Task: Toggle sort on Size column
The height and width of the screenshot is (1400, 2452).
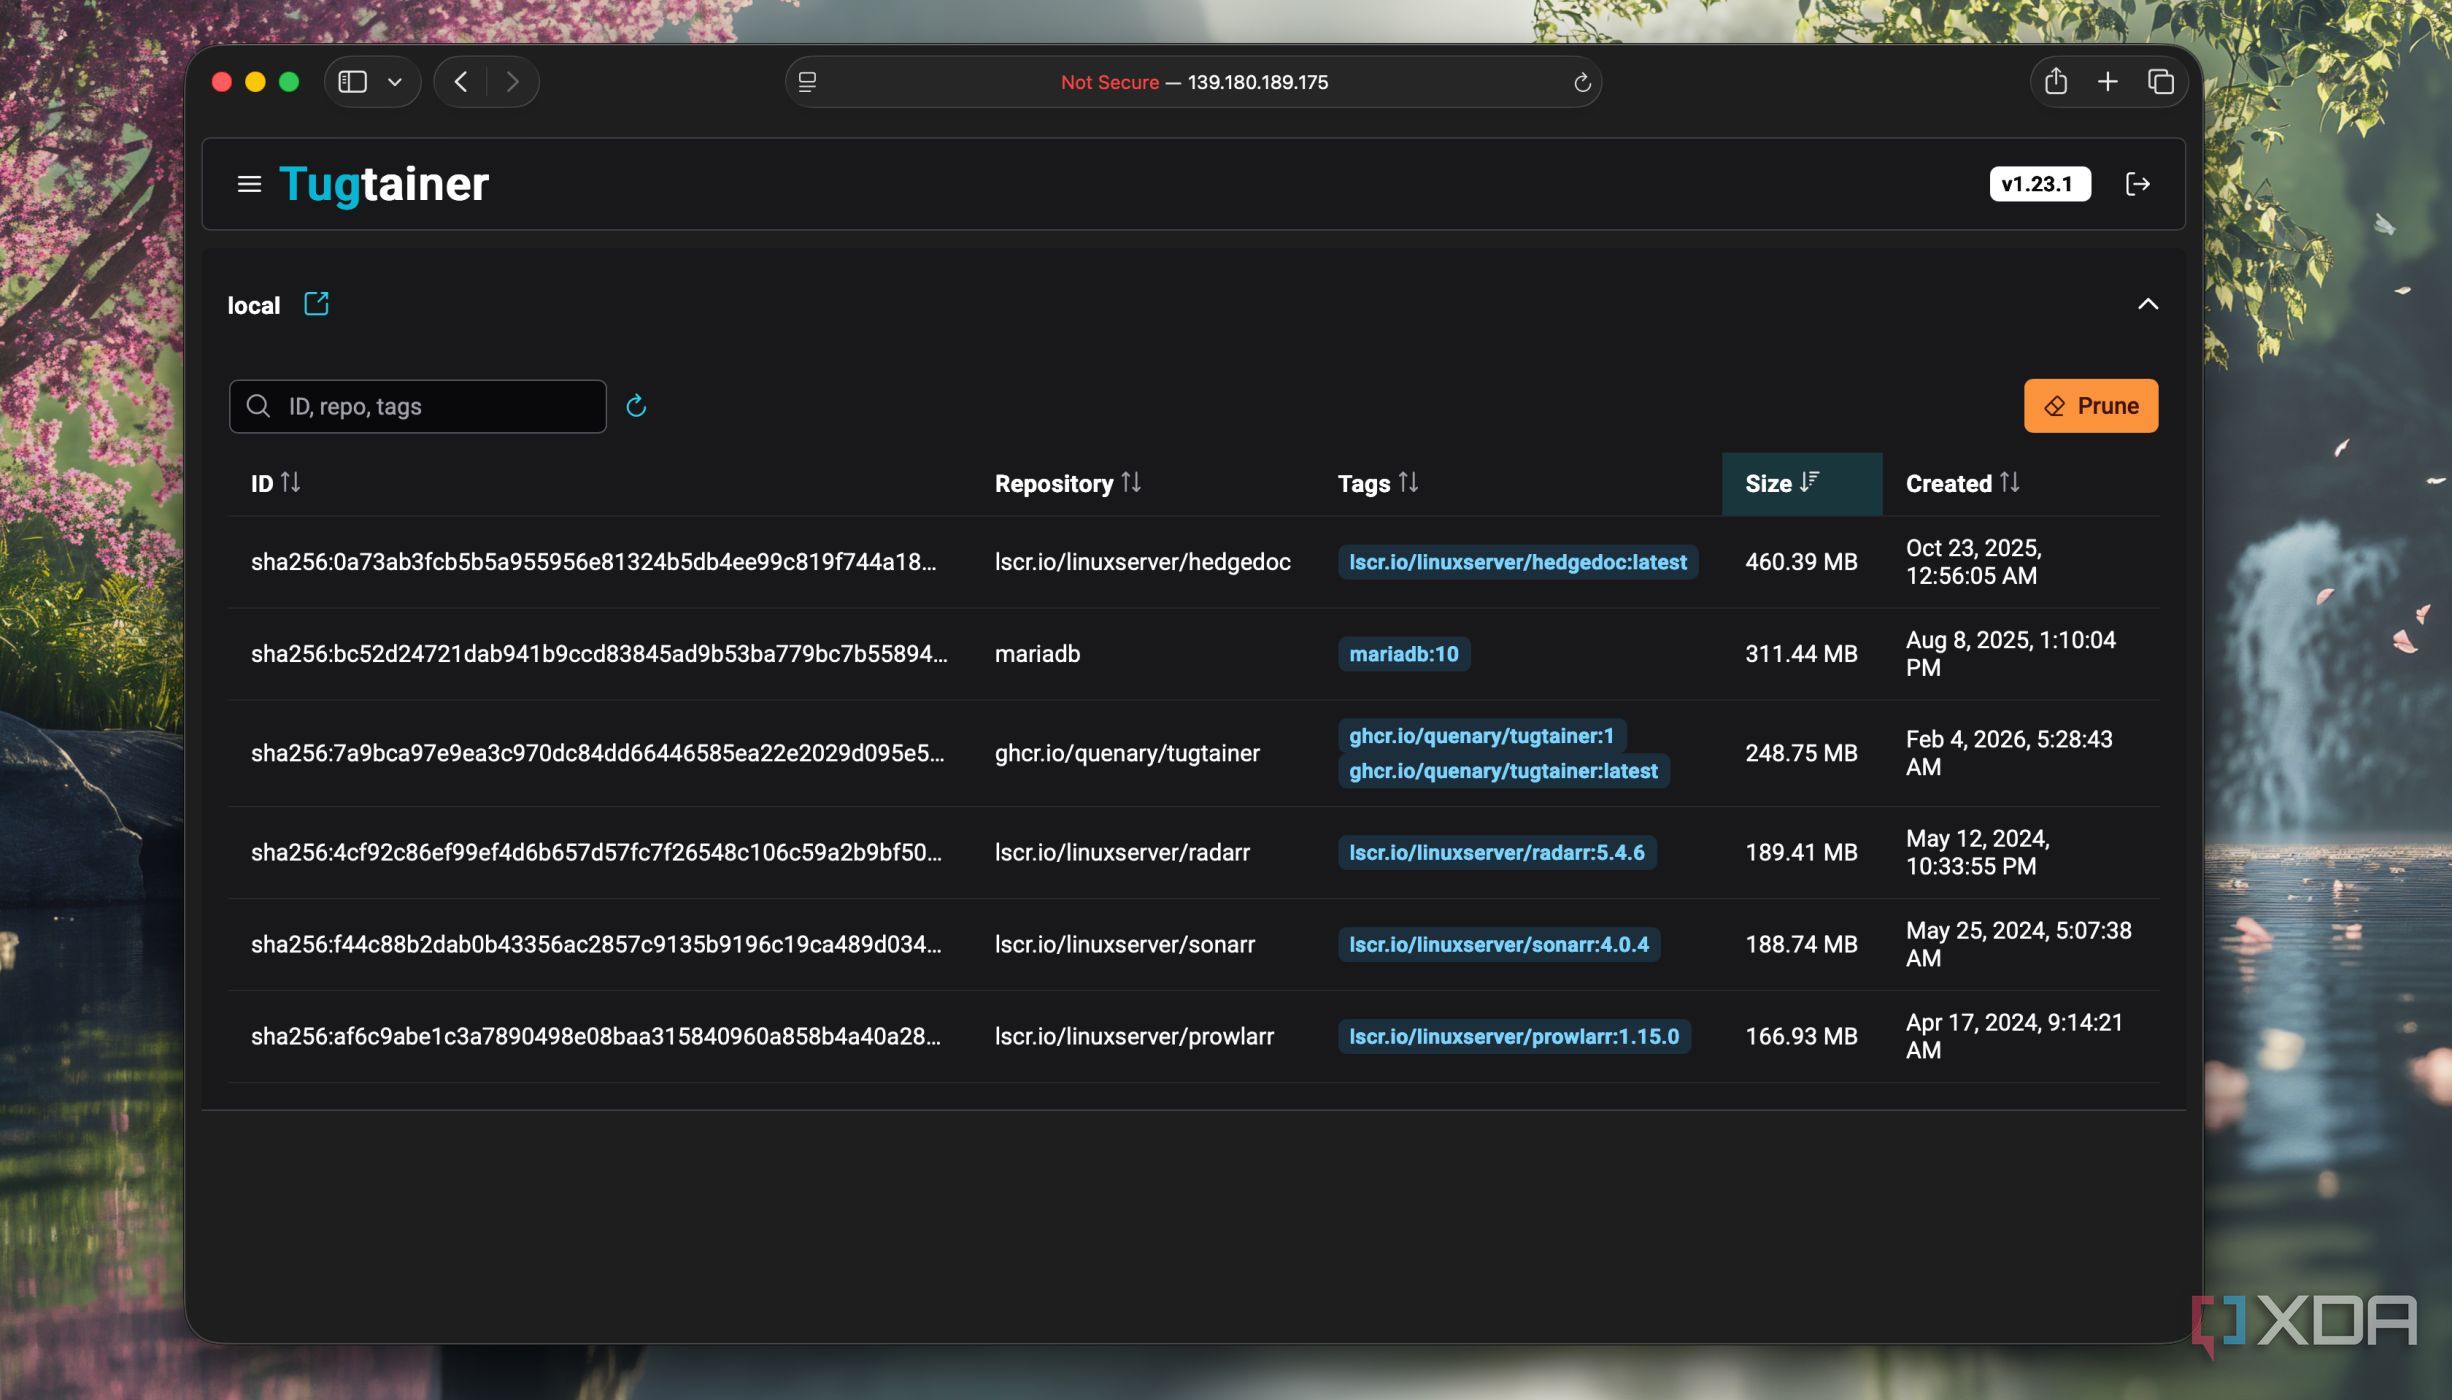Action: (1801, 484)
